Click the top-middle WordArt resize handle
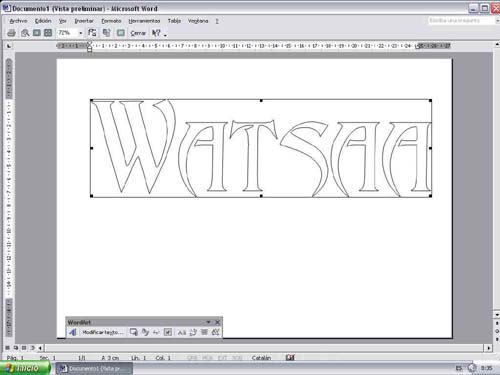Screen dimensions: 500x375 click(x=261, y=100)
